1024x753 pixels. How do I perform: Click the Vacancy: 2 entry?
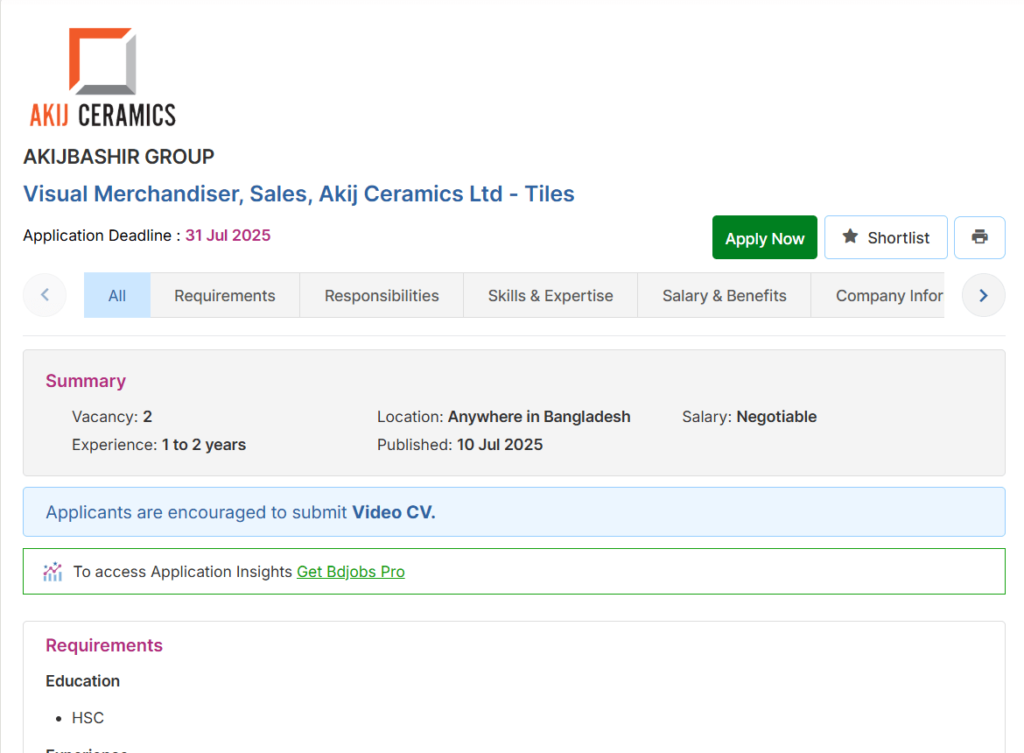coord(112,417)
